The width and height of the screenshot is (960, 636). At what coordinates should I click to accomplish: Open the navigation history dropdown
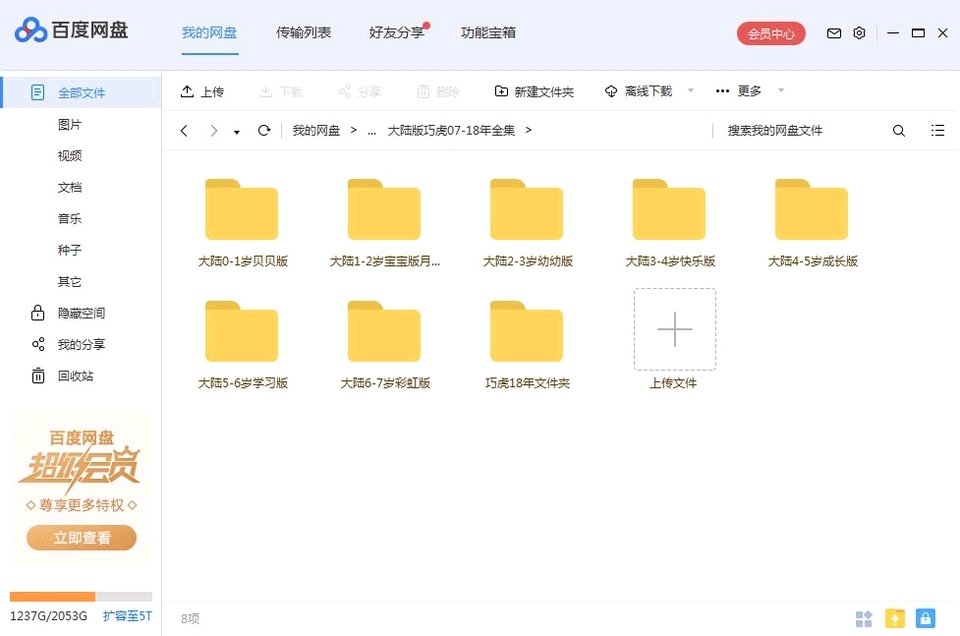coord(236,132)
